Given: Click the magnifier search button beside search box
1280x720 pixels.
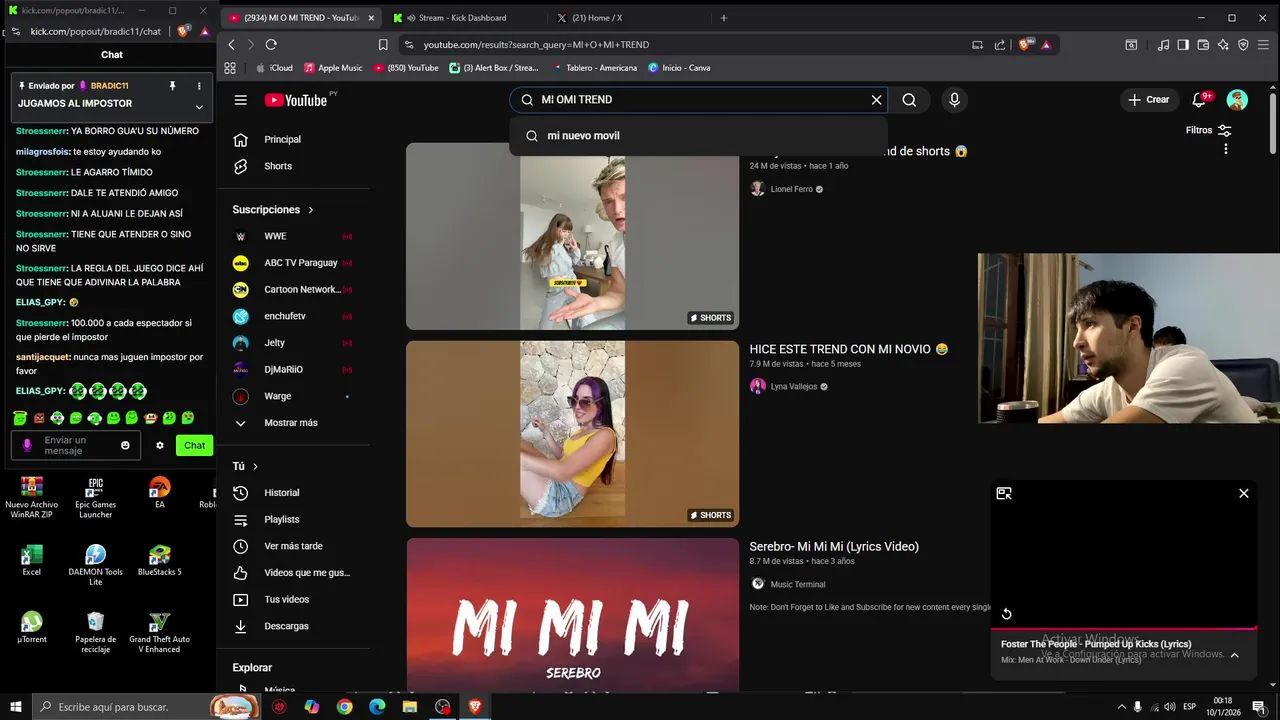Looking at the screenshot, I should click(x=909, y=100).
